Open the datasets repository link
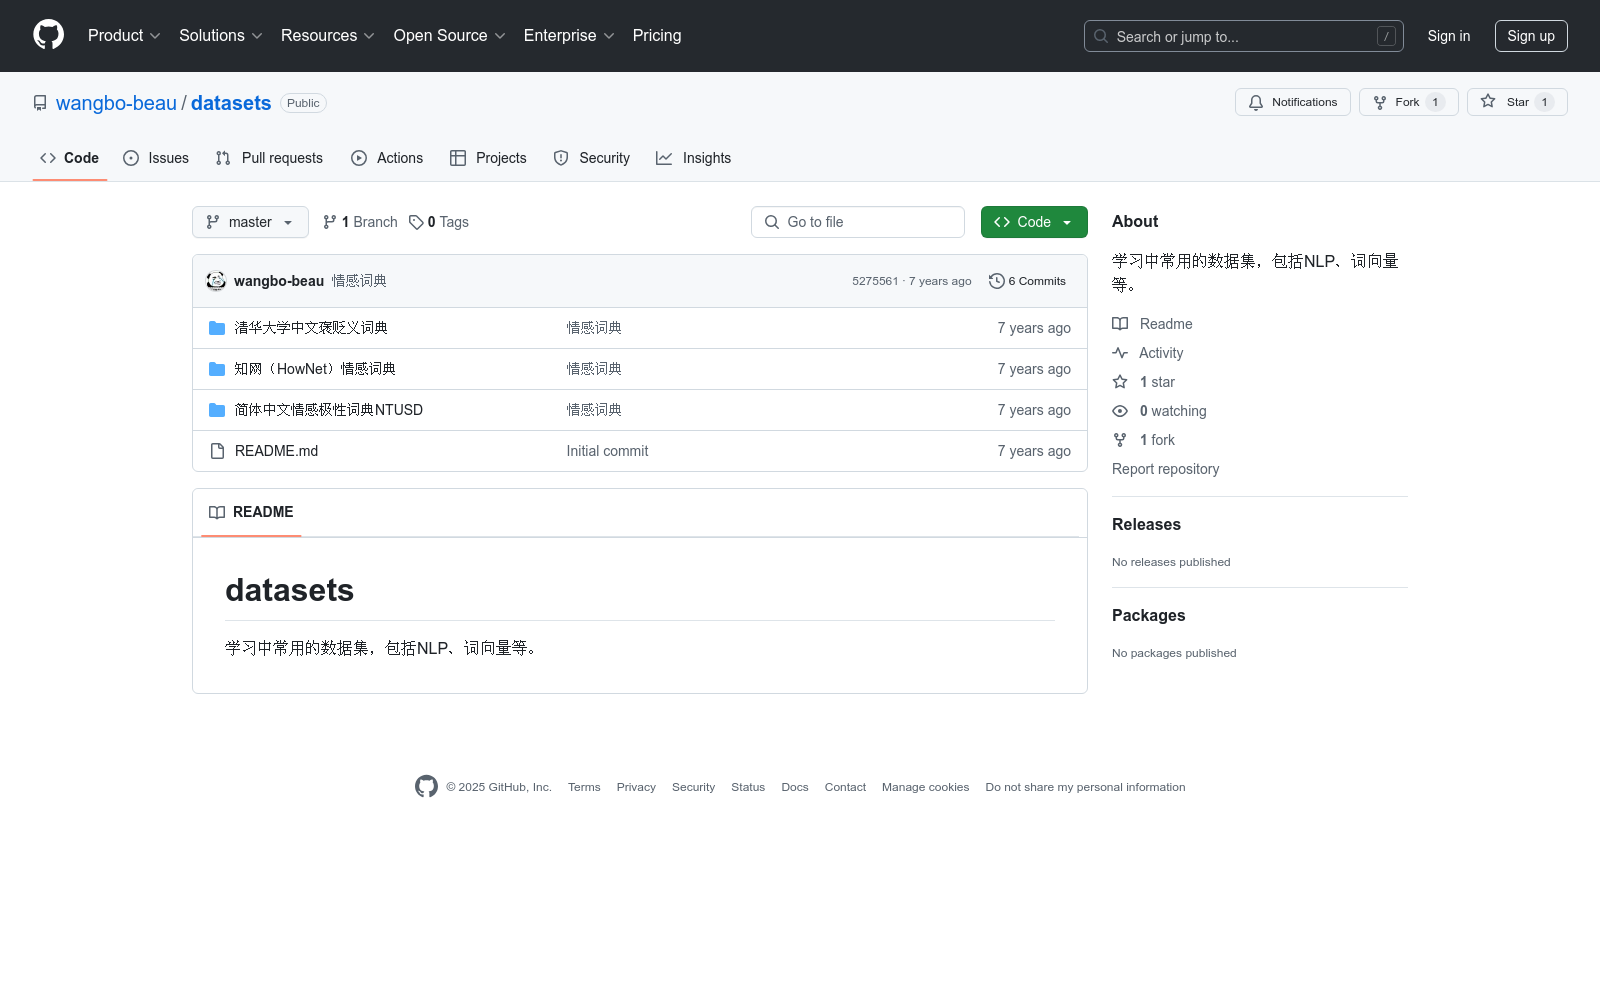1600x1000 pixels. click(x=231, y=103)
